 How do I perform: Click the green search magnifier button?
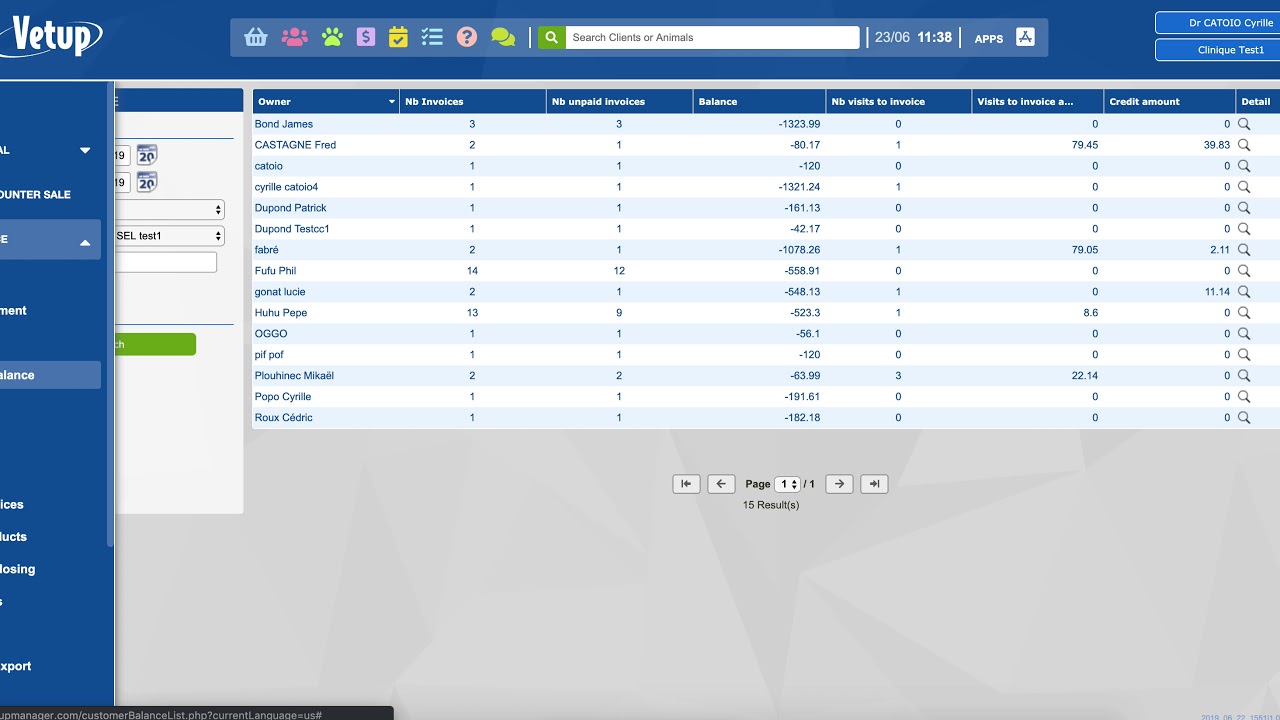pyautogui.click(x=551, y=37)
